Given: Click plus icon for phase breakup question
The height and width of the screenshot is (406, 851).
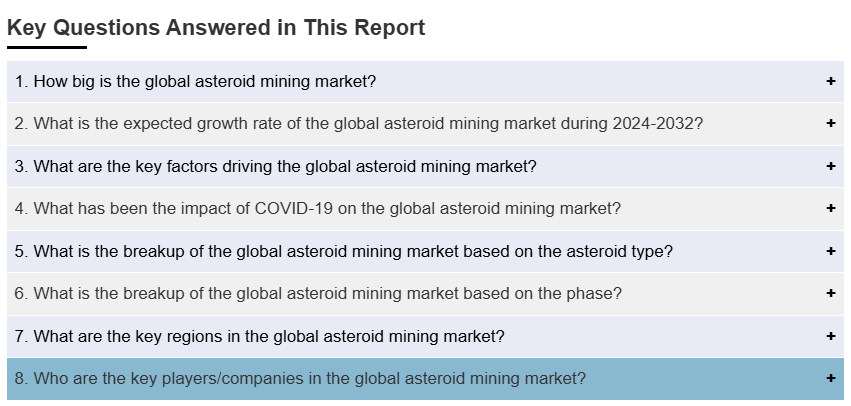Looking at the screenshot, I should tap(830, 293).
